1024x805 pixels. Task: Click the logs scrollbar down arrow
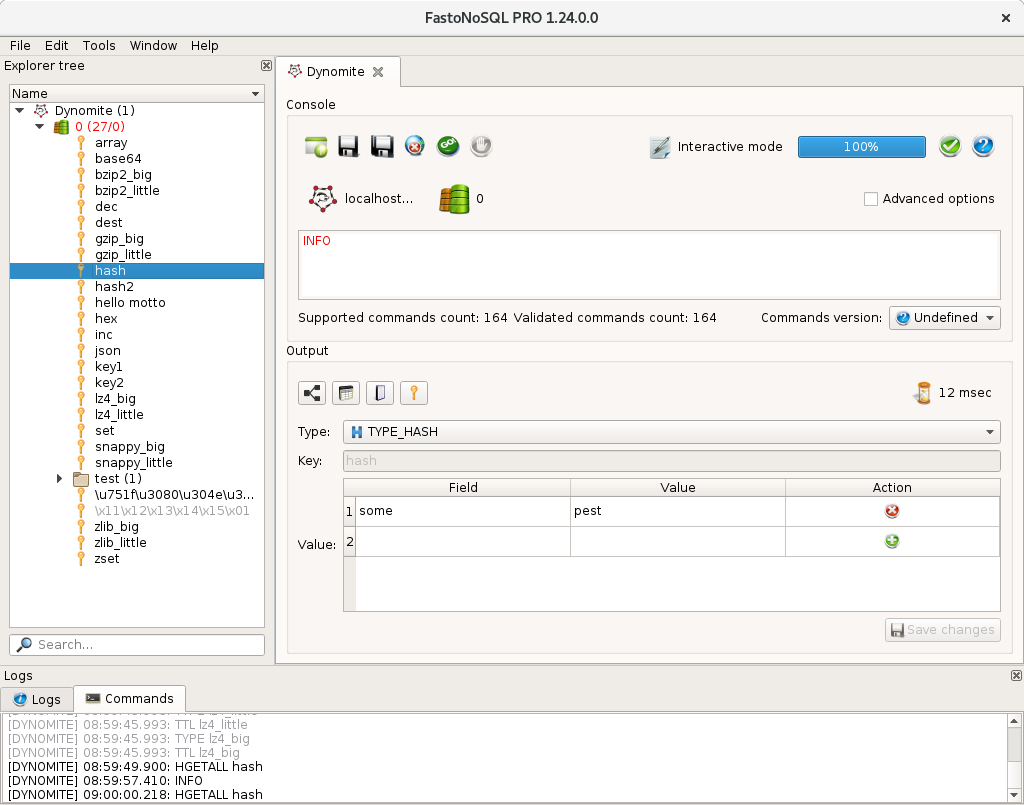(x=1014, y=795)
